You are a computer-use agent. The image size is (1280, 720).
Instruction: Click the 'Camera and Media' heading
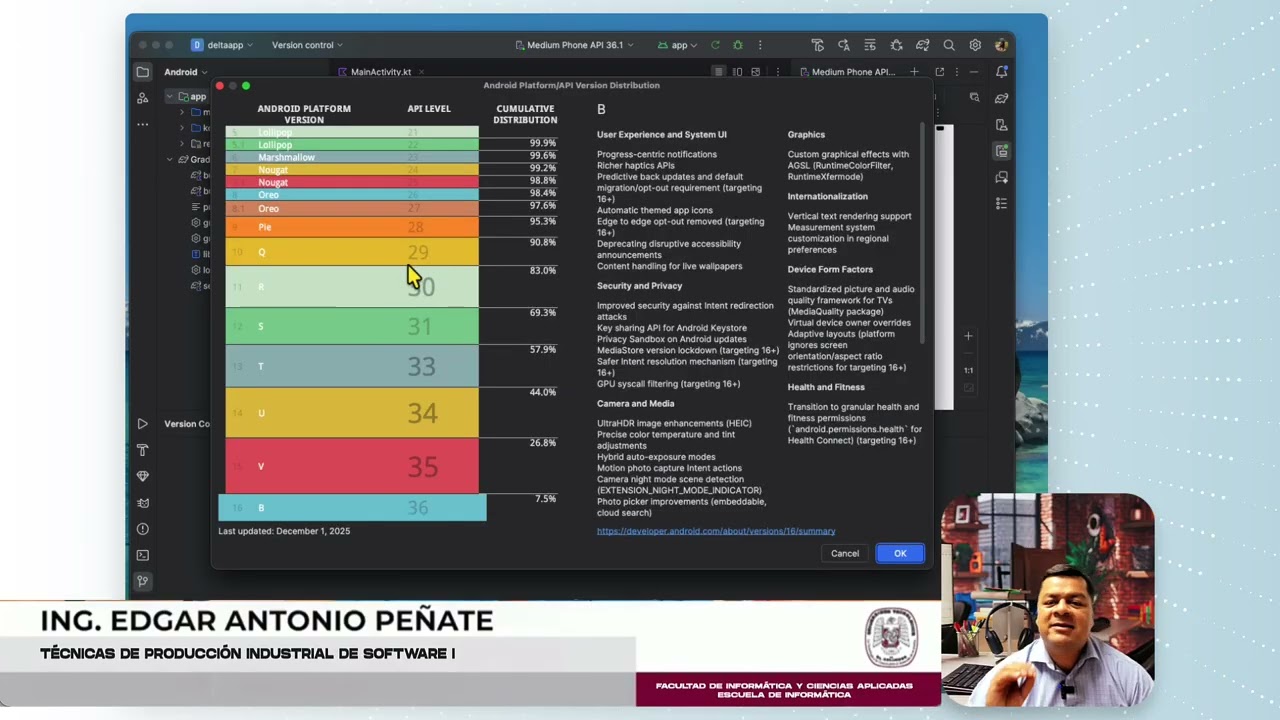coord(636,404)
